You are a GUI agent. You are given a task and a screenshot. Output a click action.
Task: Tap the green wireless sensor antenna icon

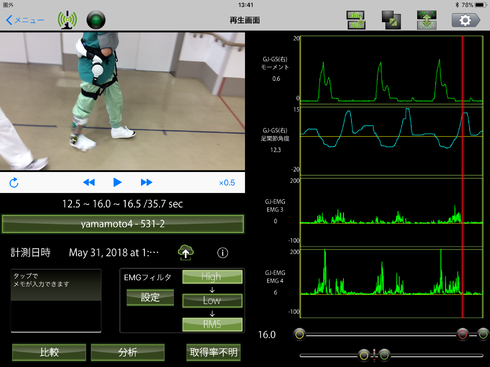[67, 20]
